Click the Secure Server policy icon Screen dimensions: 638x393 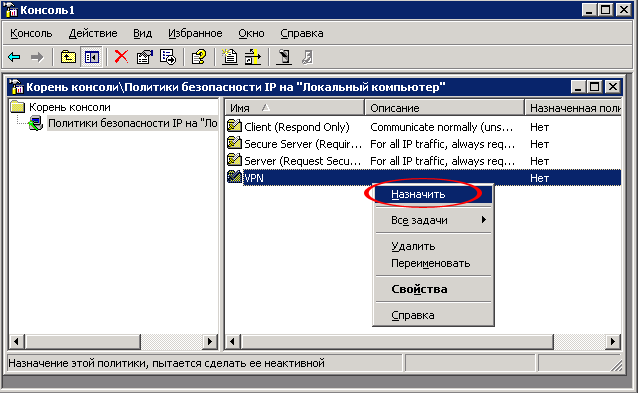coord(234,143)
